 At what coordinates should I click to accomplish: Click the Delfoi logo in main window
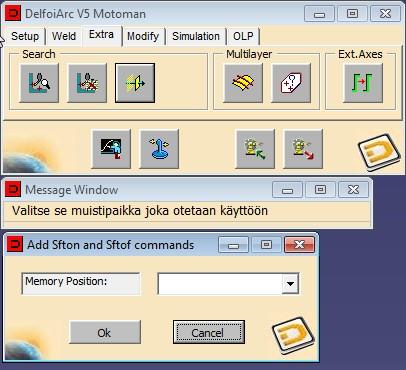click(x=379, y=152)
